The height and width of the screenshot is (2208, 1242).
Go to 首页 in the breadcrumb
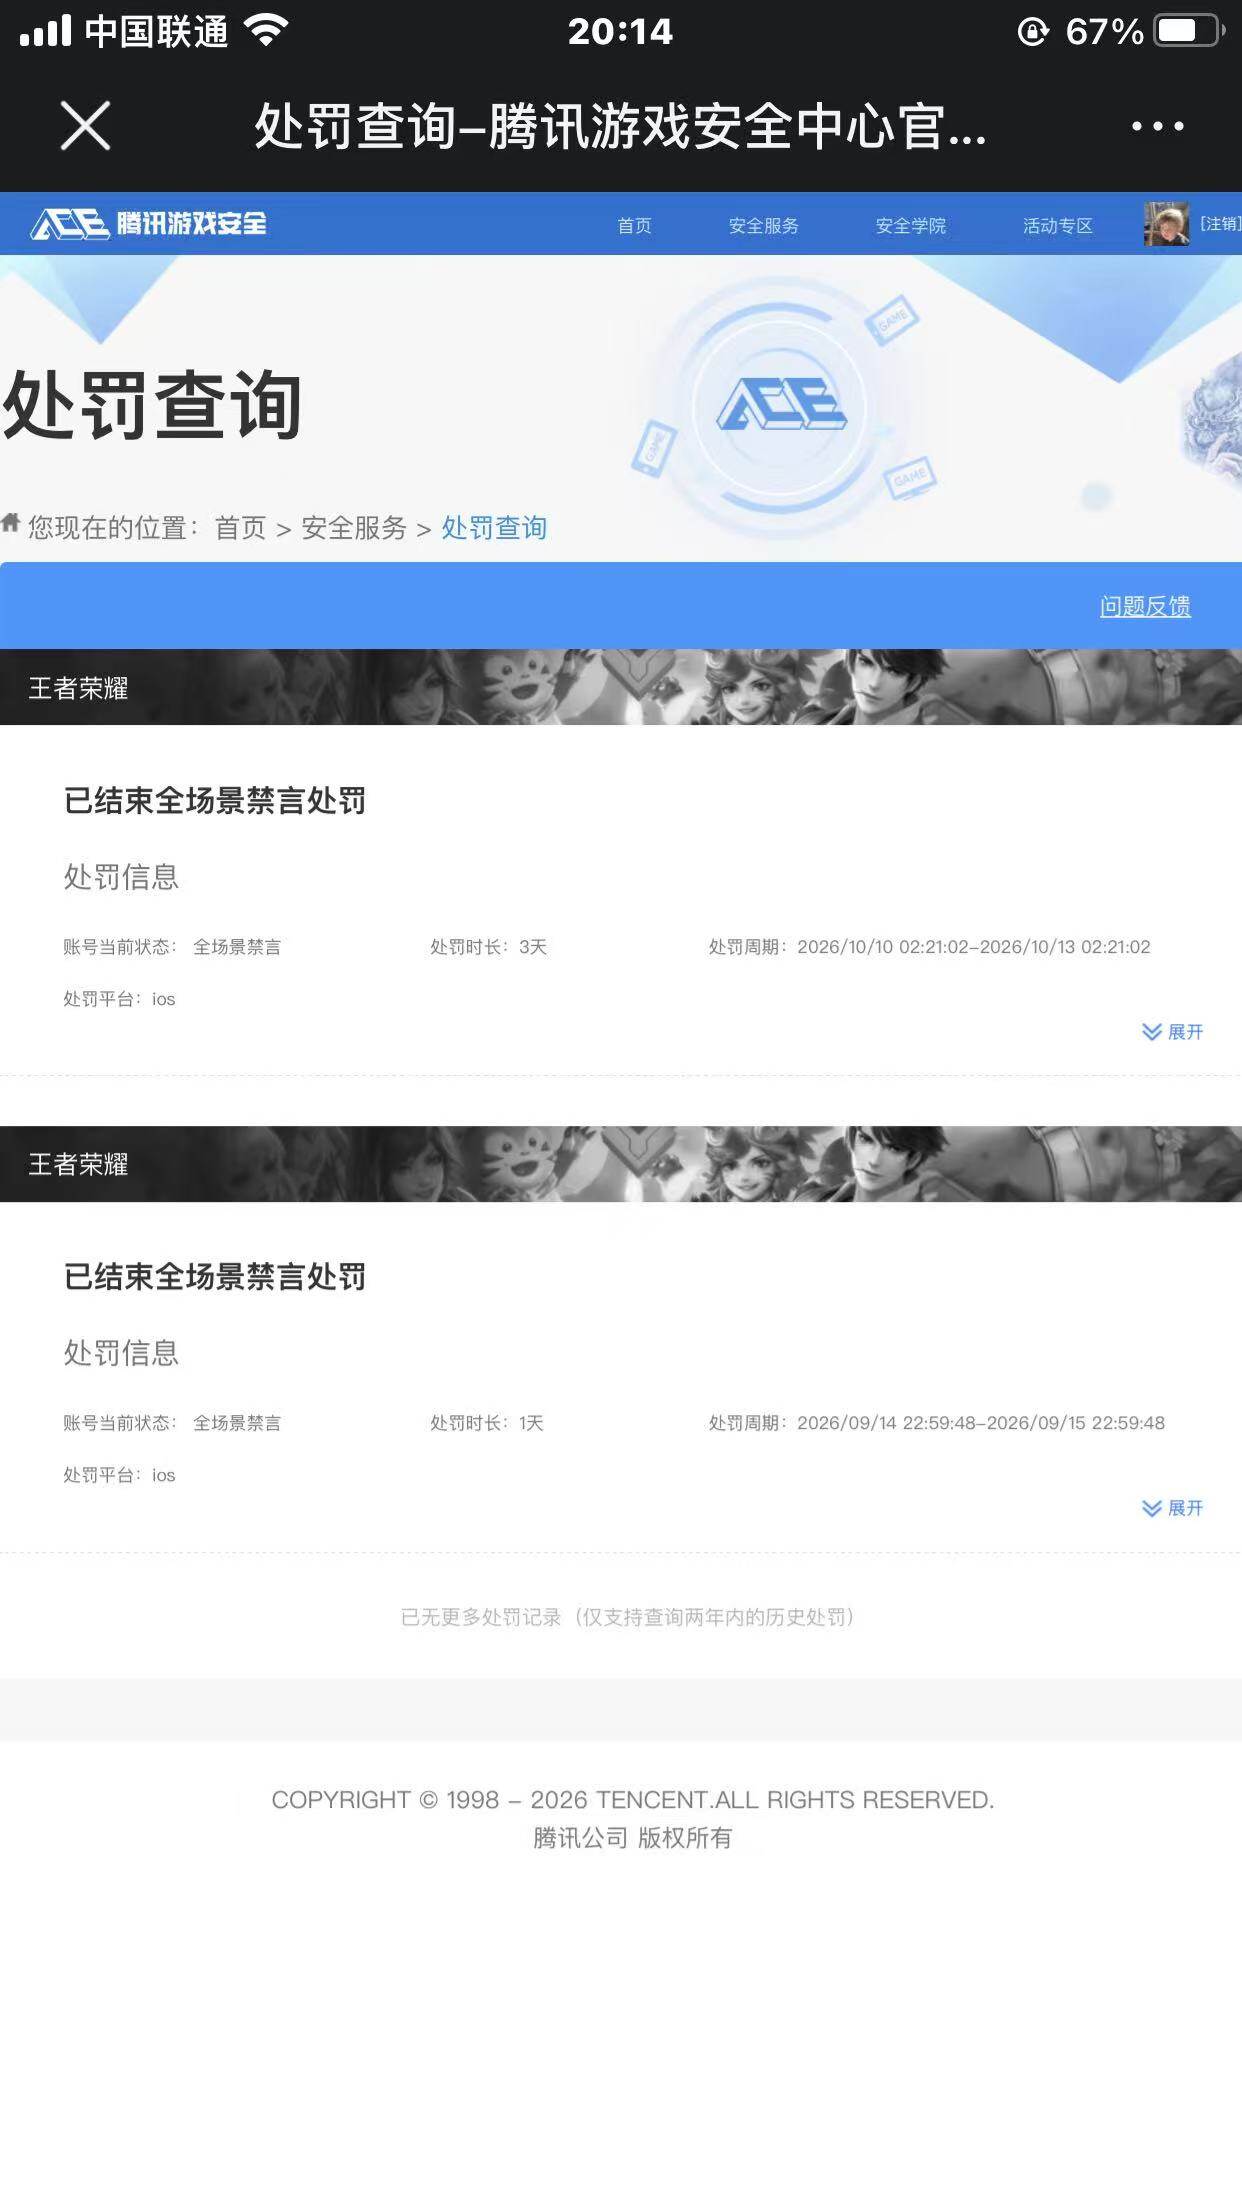point(240,528)
